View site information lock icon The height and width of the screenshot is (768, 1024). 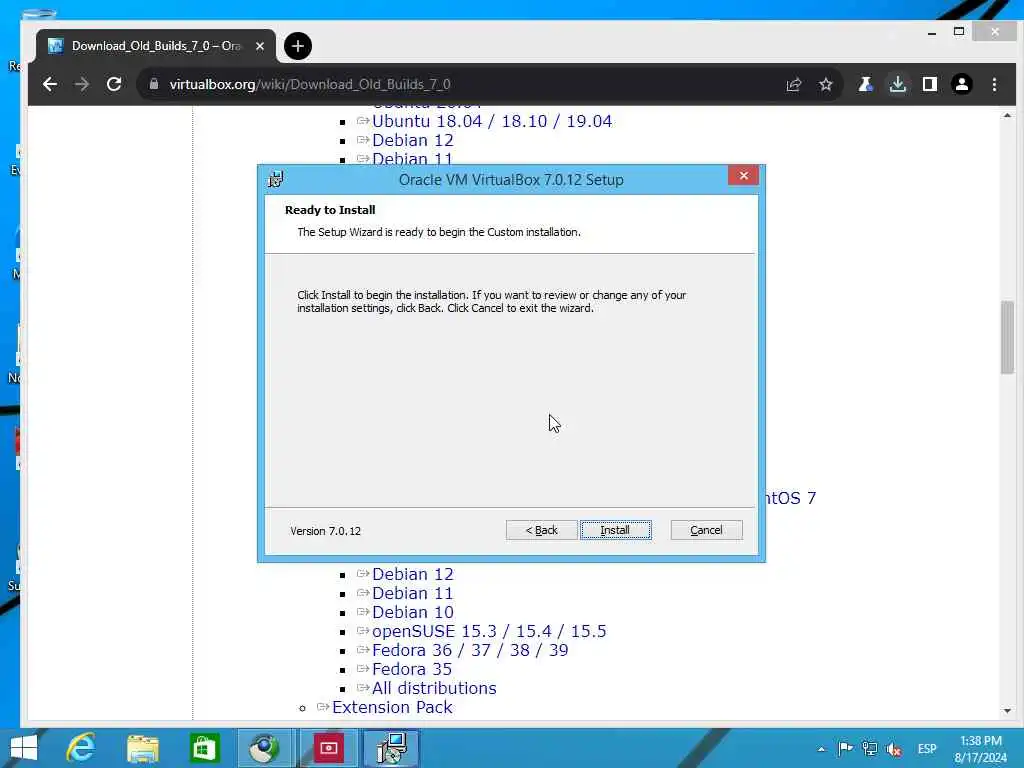154,84
